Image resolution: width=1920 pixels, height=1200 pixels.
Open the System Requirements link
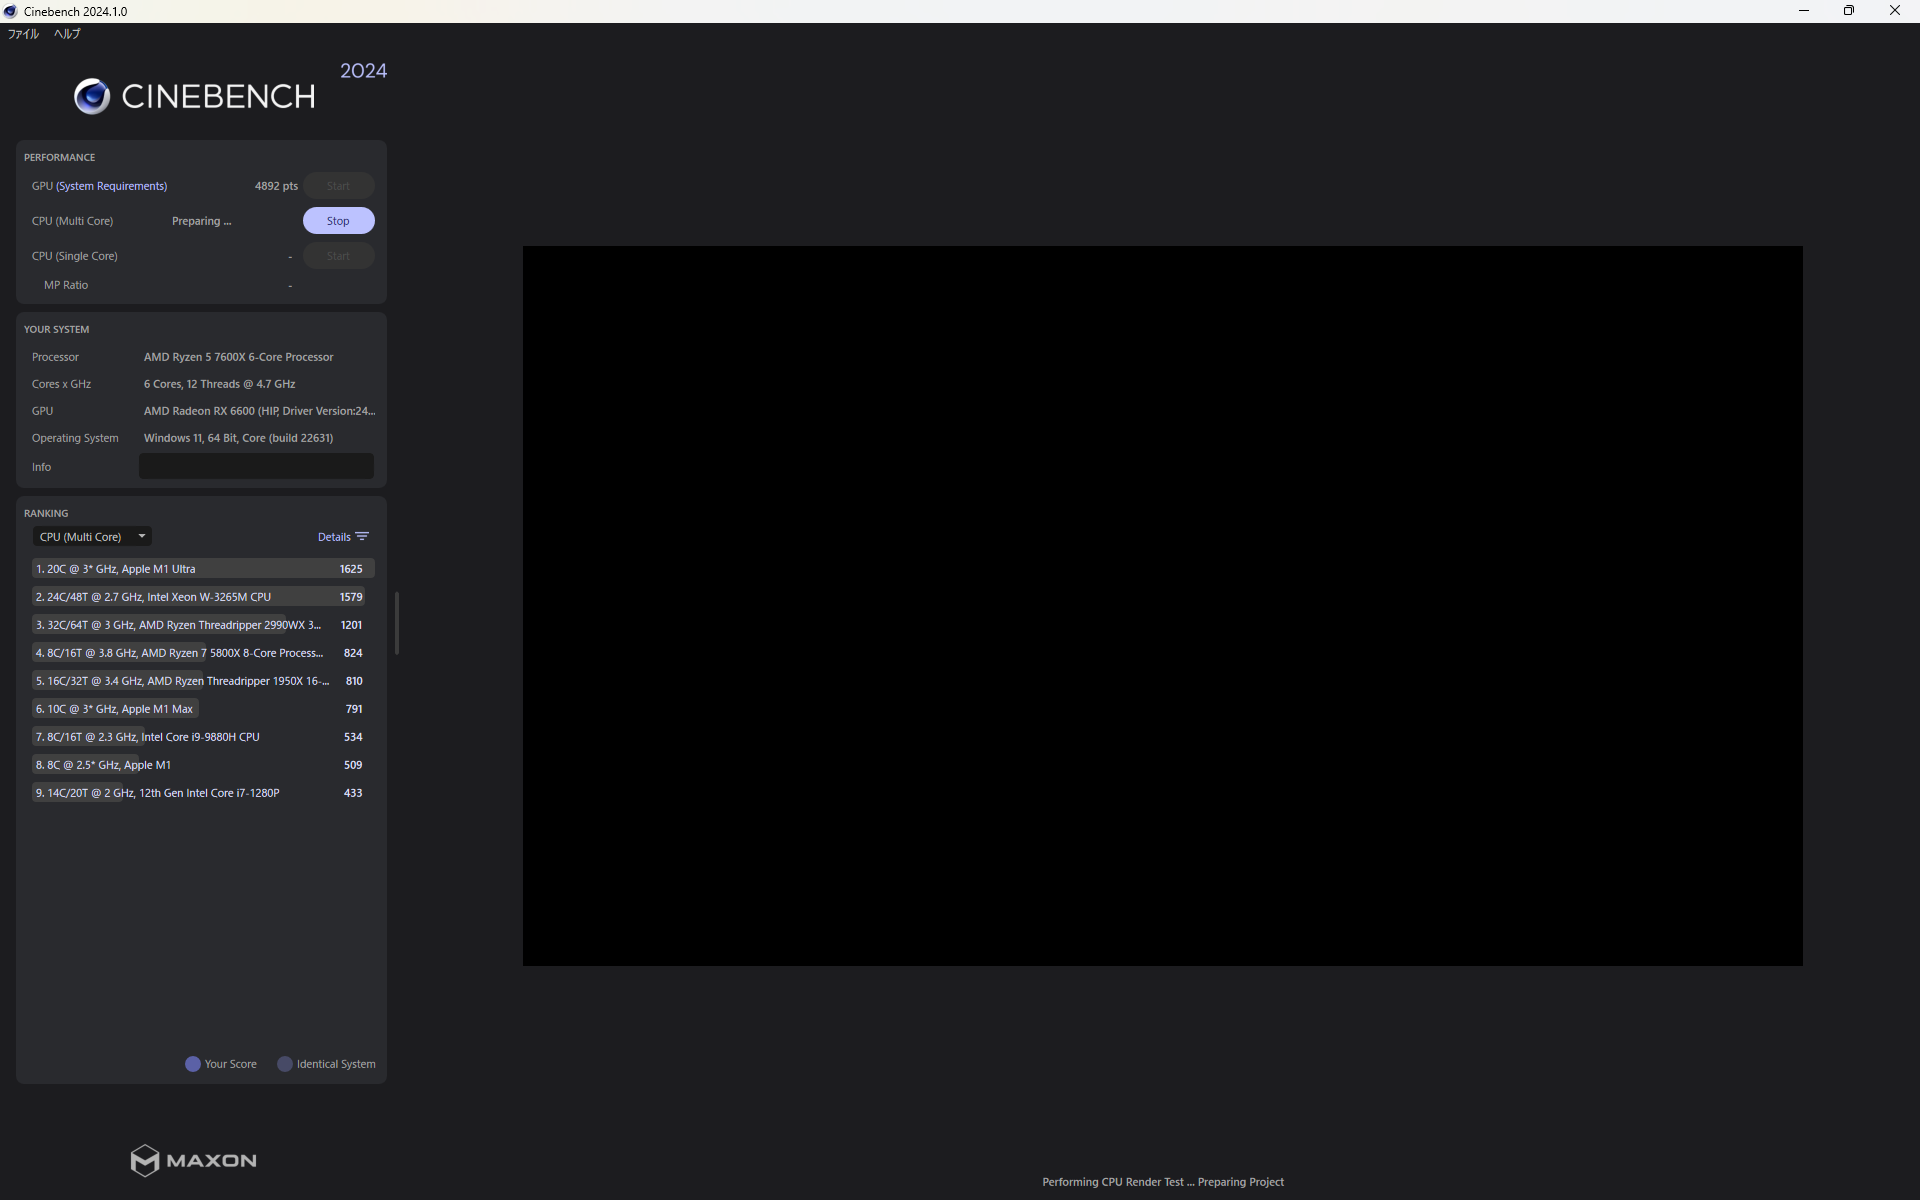pyautogui.click(x=112, y=186)
